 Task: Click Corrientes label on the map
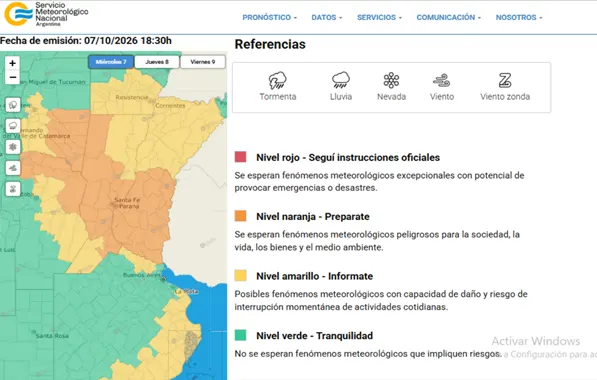(170, 105)
